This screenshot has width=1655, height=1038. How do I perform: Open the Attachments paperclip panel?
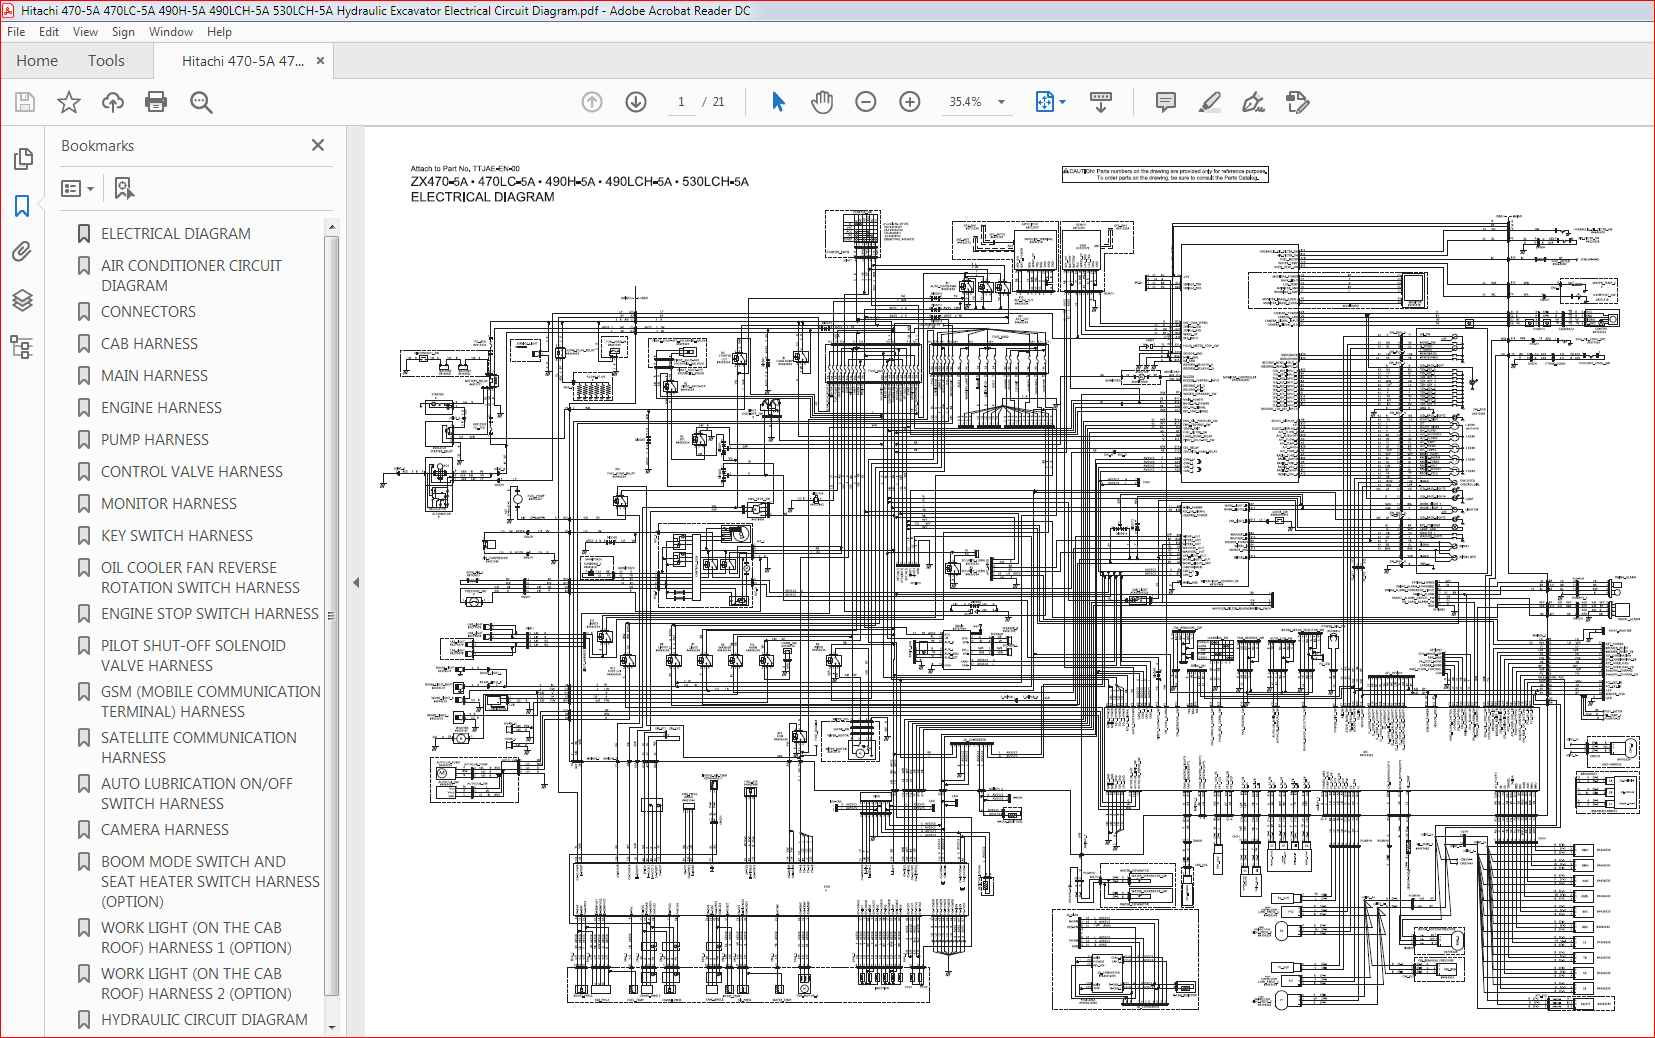point(22,252)
